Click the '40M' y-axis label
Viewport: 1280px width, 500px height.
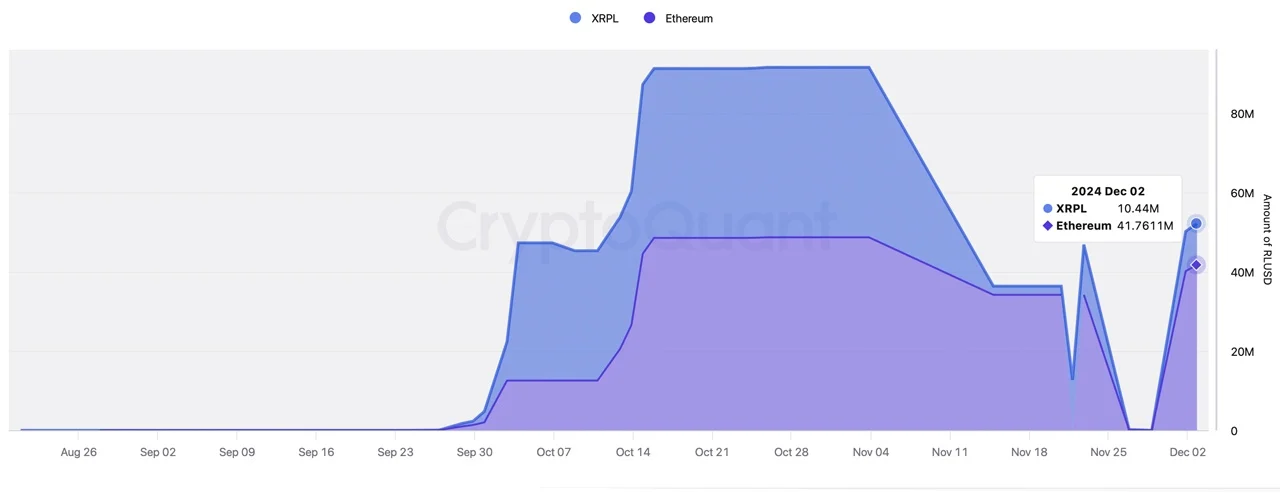coord(1242,273)
